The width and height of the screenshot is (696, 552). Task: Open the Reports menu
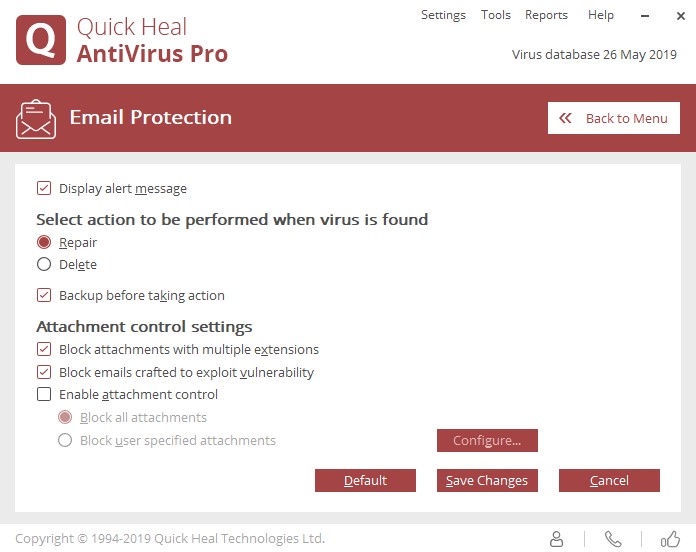(546, 15)
